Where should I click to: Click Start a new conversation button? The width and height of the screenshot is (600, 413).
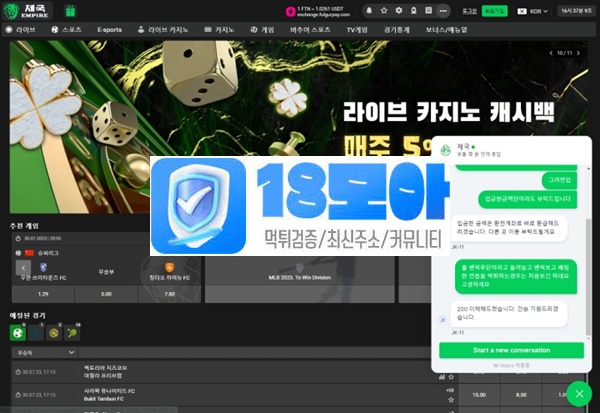511,350
